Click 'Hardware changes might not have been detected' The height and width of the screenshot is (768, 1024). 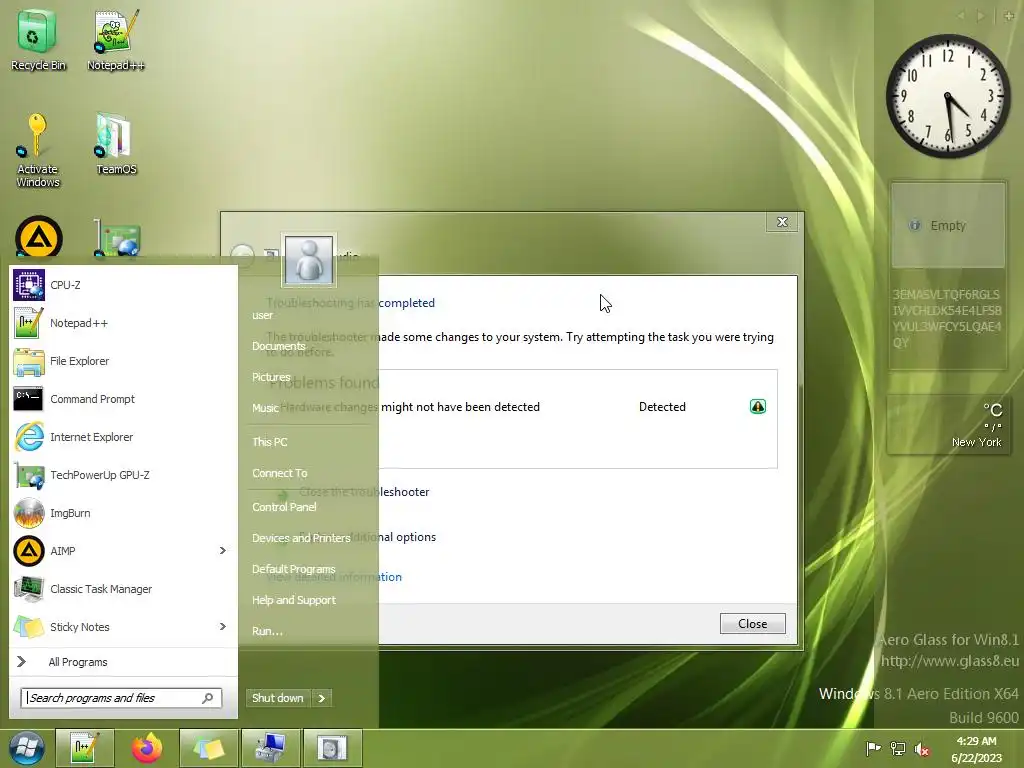(410, 407)
